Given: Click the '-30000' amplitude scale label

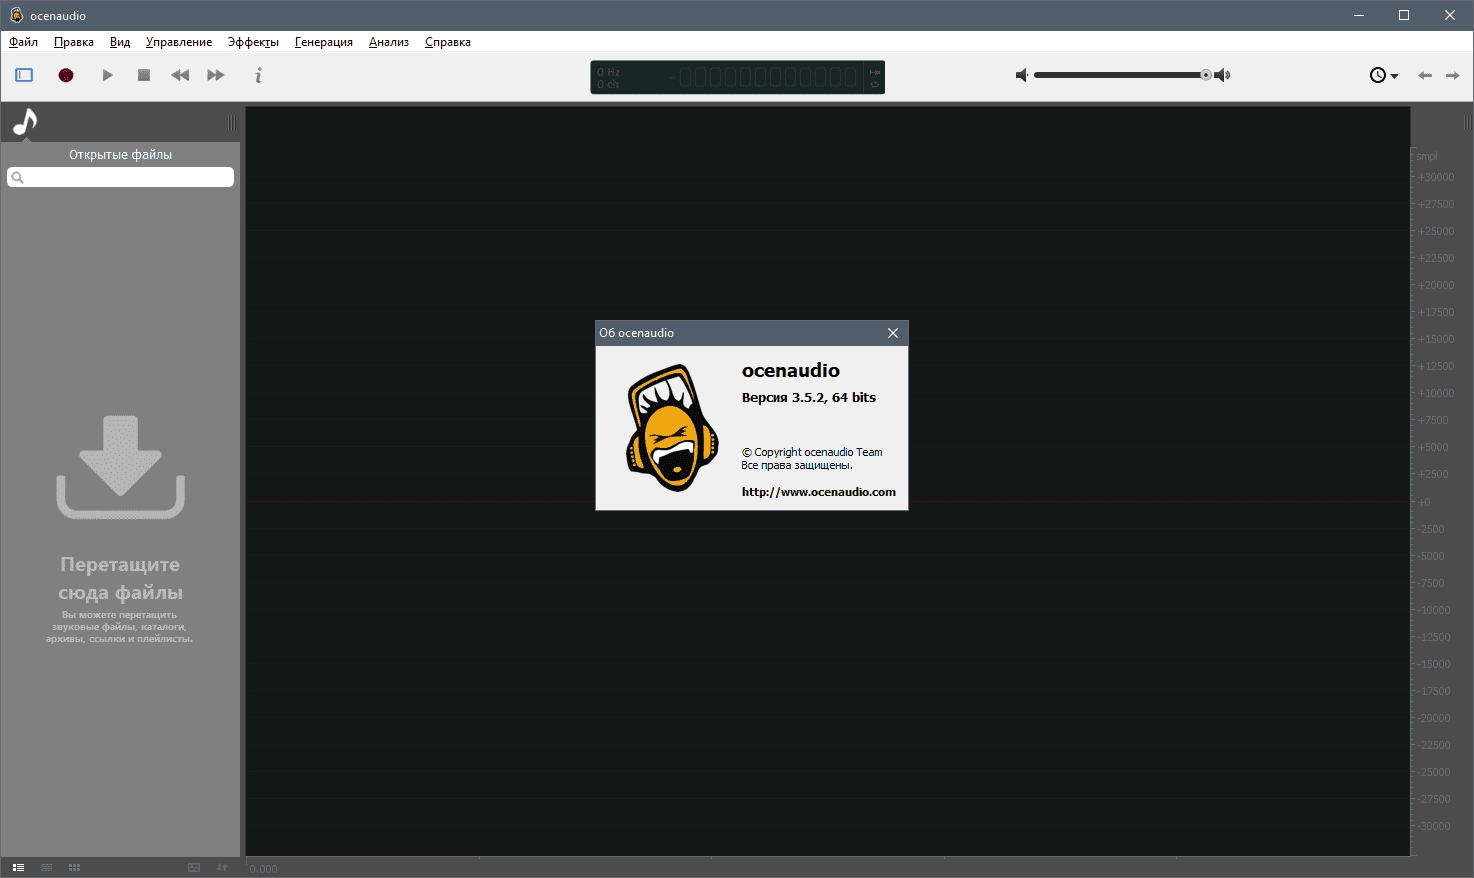Looking at the screenshot, I should click(1434, 826).
